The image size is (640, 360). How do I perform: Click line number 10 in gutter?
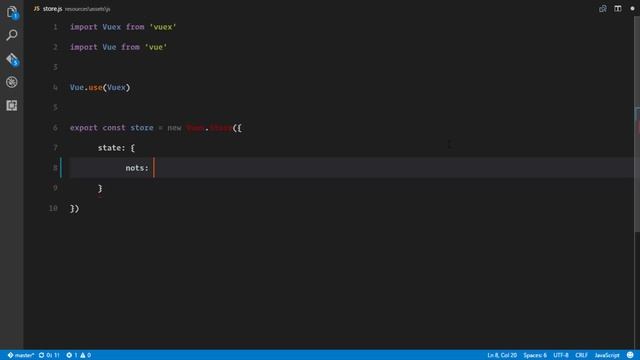pyautogui.click(x=53, y=208)
